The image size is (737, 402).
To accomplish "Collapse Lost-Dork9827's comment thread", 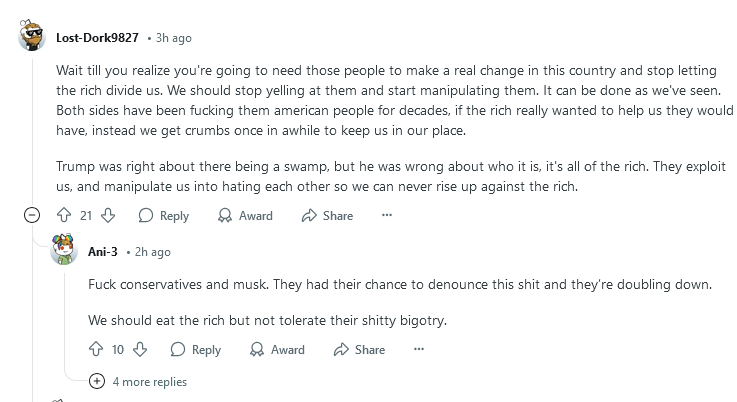I will coord(32,215).
